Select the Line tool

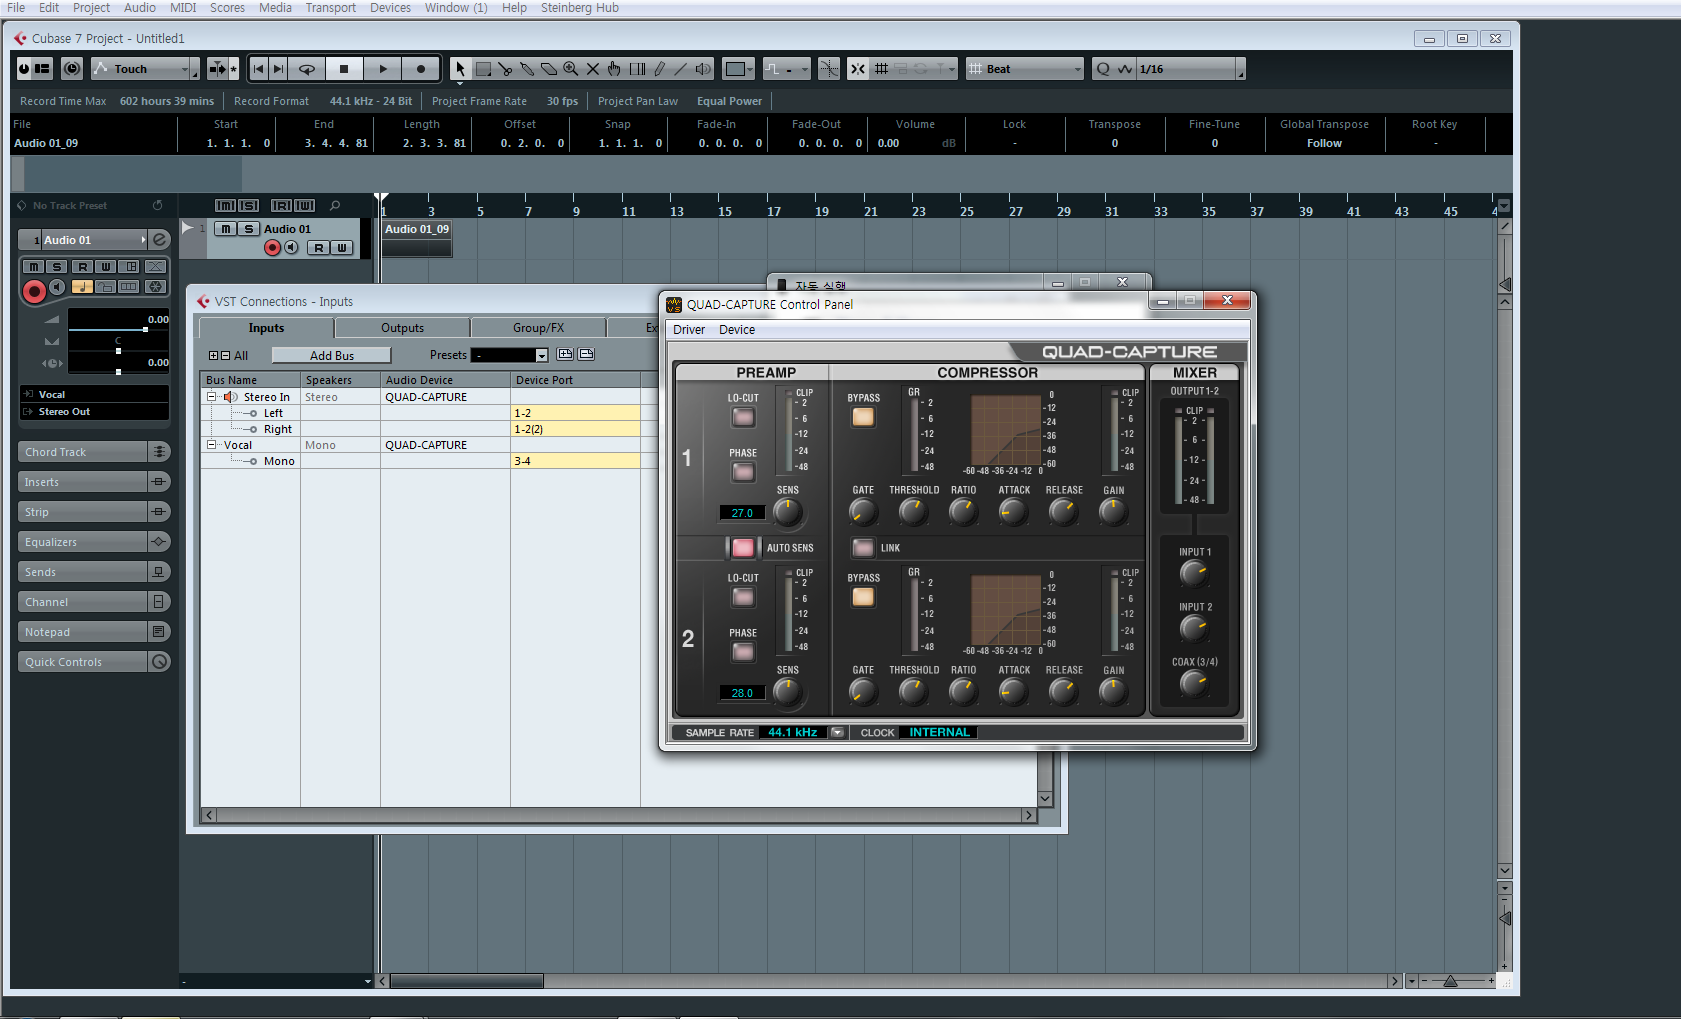pyautogui.click(x=681, y=69)
